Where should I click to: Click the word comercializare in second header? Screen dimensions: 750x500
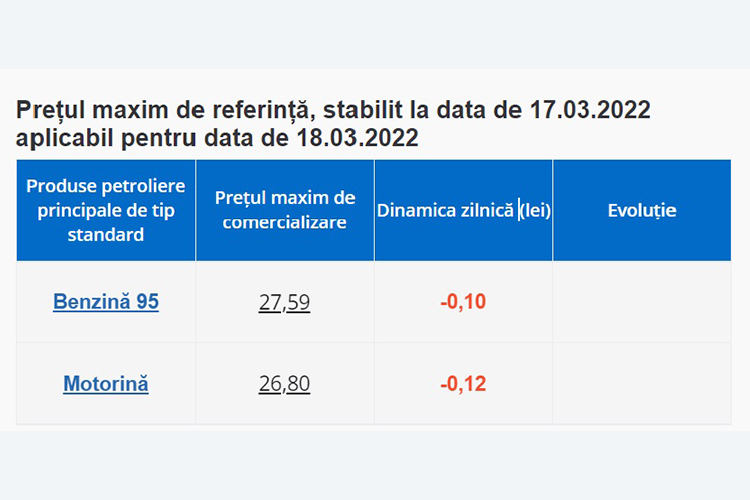285,222
